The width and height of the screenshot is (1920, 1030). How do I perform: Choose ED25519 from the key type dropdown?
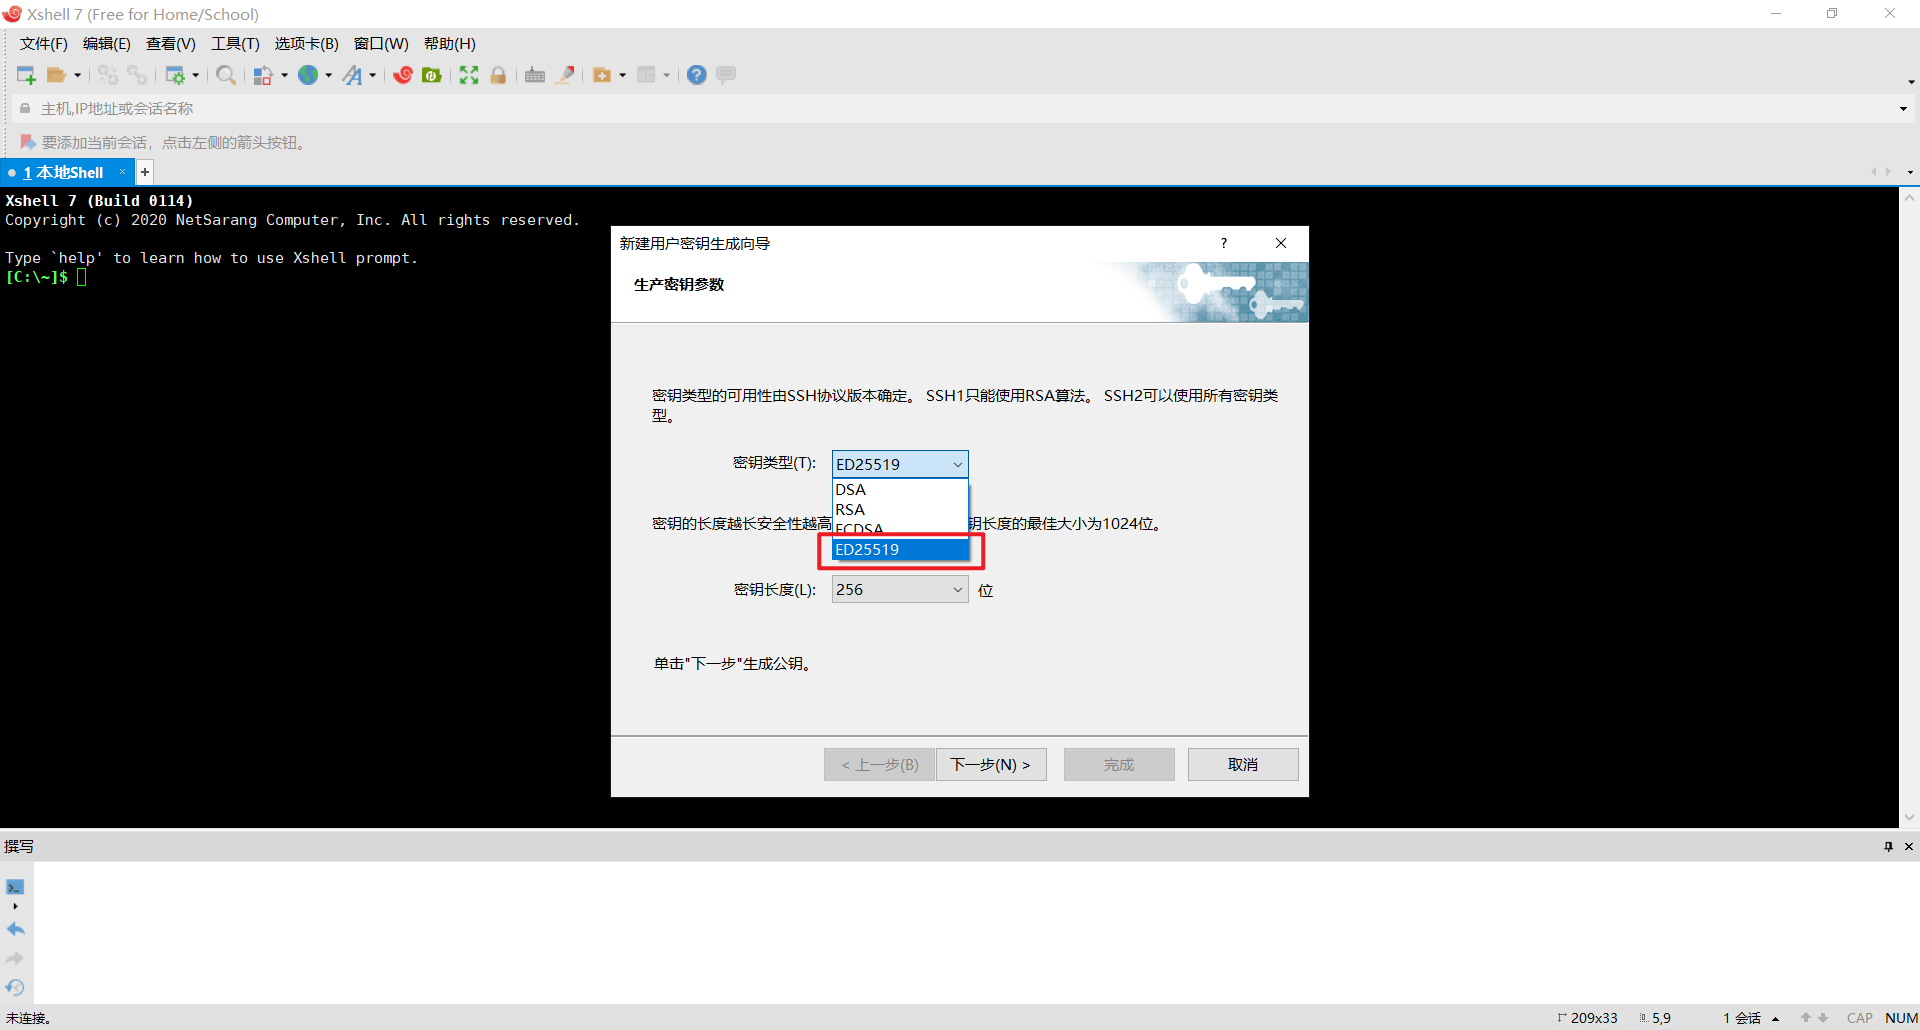(x=900, y=549)
